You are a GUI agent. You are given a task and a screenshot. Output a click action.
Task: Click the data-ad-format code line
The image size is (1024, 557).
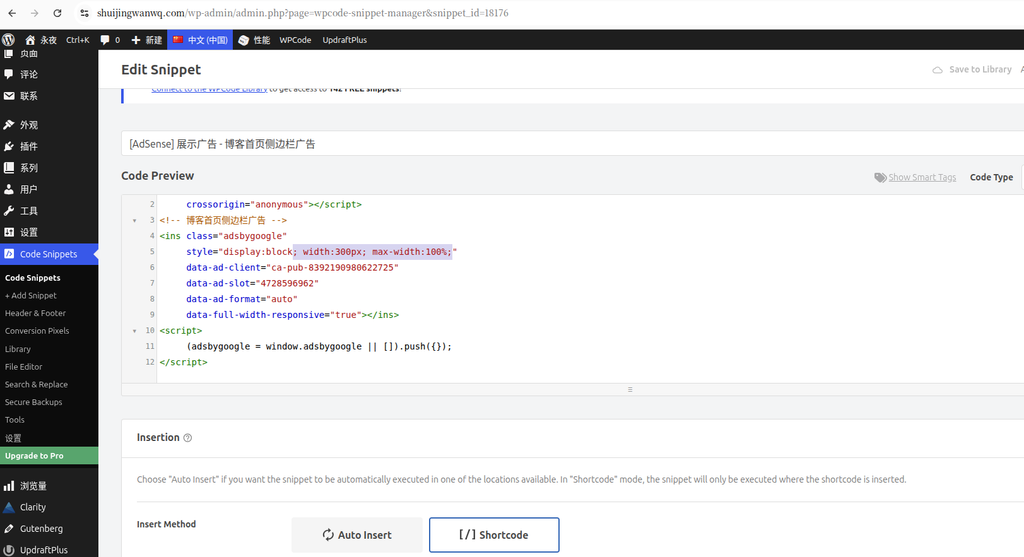[242, 299]
